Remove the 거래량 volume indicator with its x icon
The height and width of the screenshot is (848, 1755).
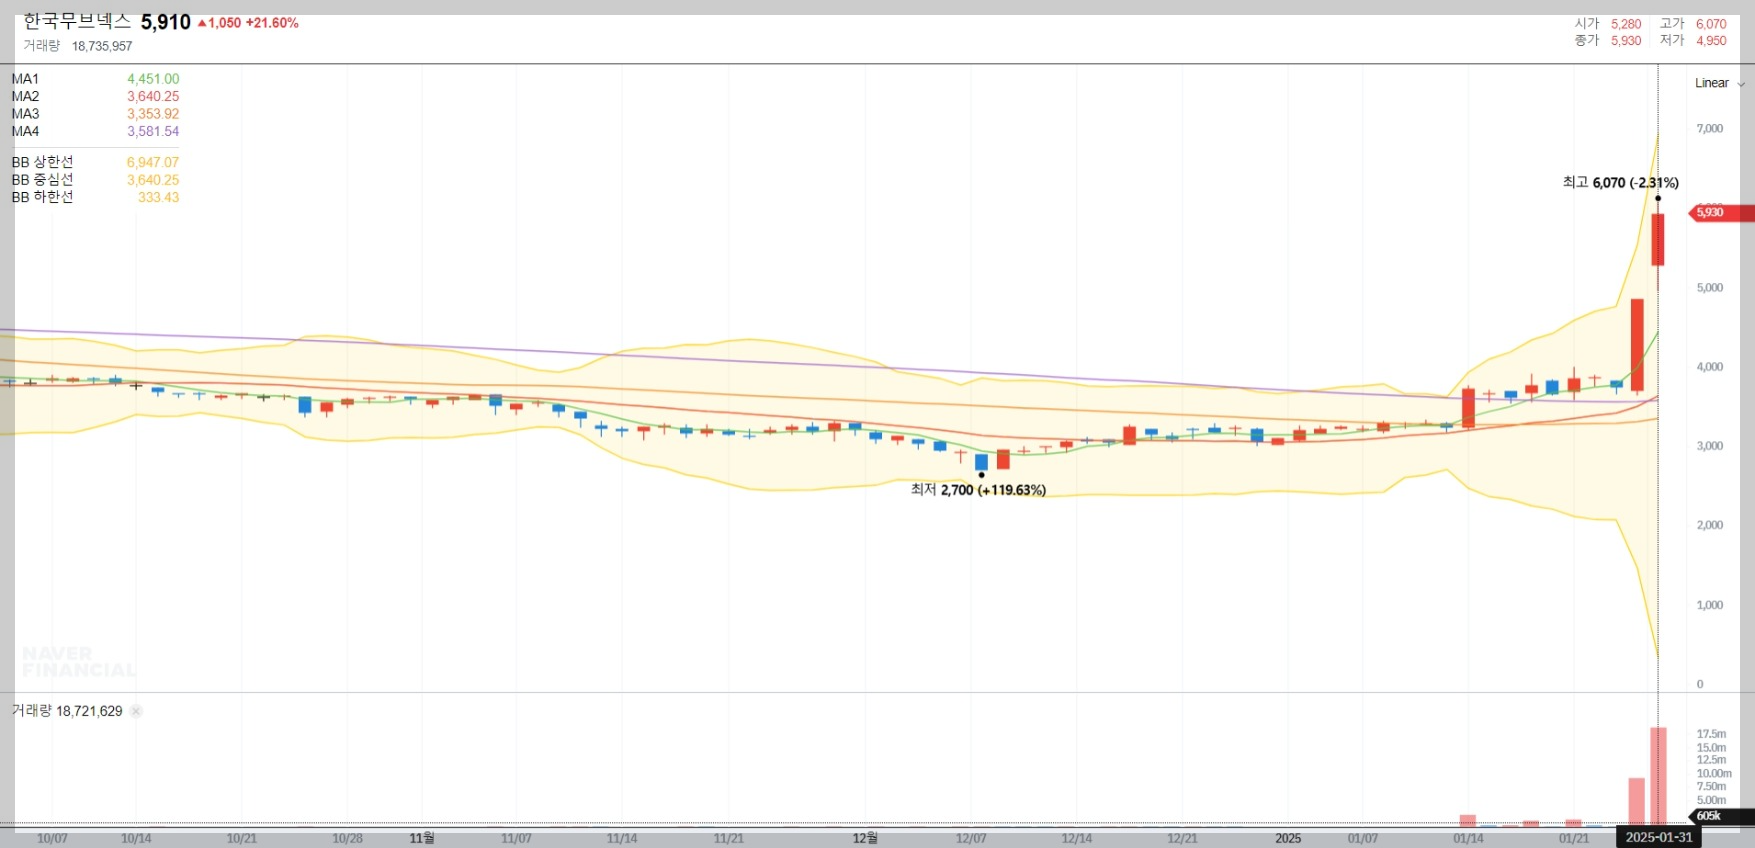[136, 711]
